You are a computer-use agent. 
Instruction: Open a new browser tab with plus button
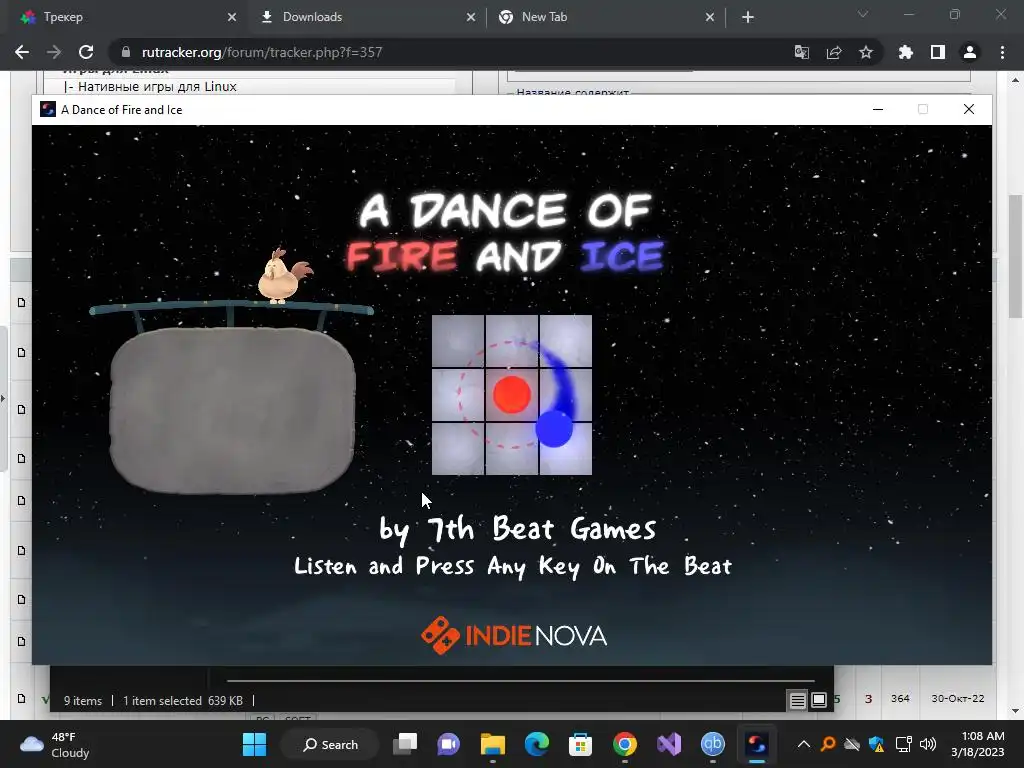[x=748, y=17]
